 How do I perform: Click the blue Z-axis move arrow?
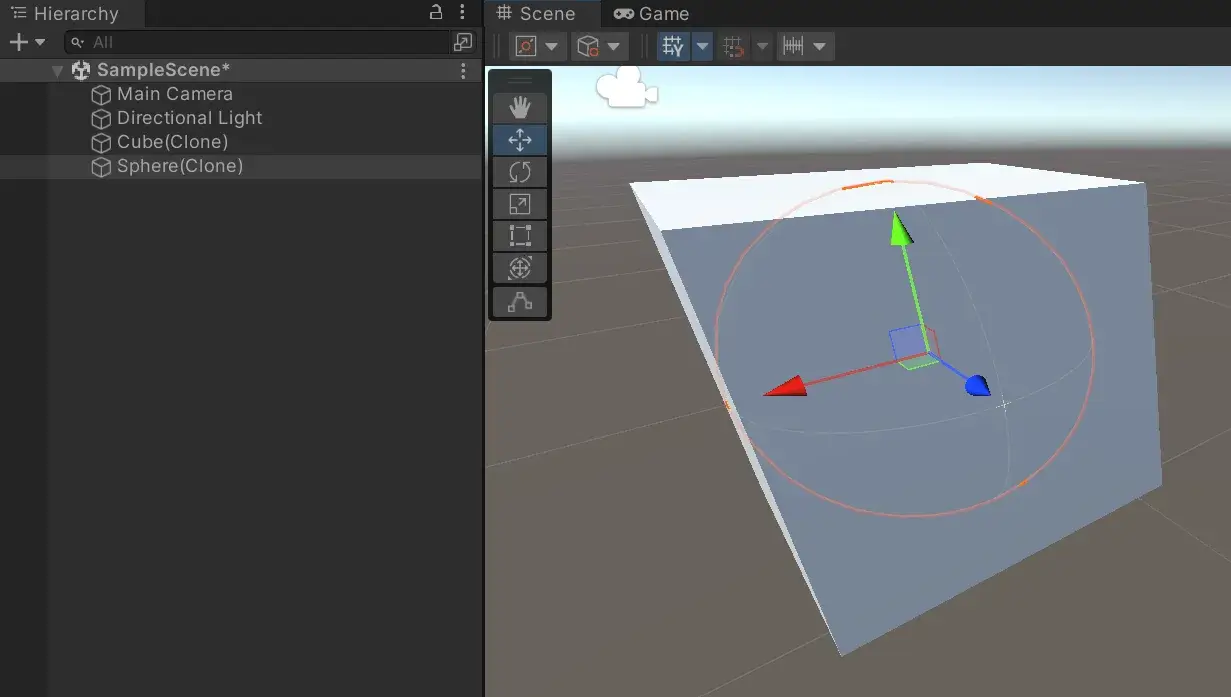pyautogui.click(x=977, y=385)
